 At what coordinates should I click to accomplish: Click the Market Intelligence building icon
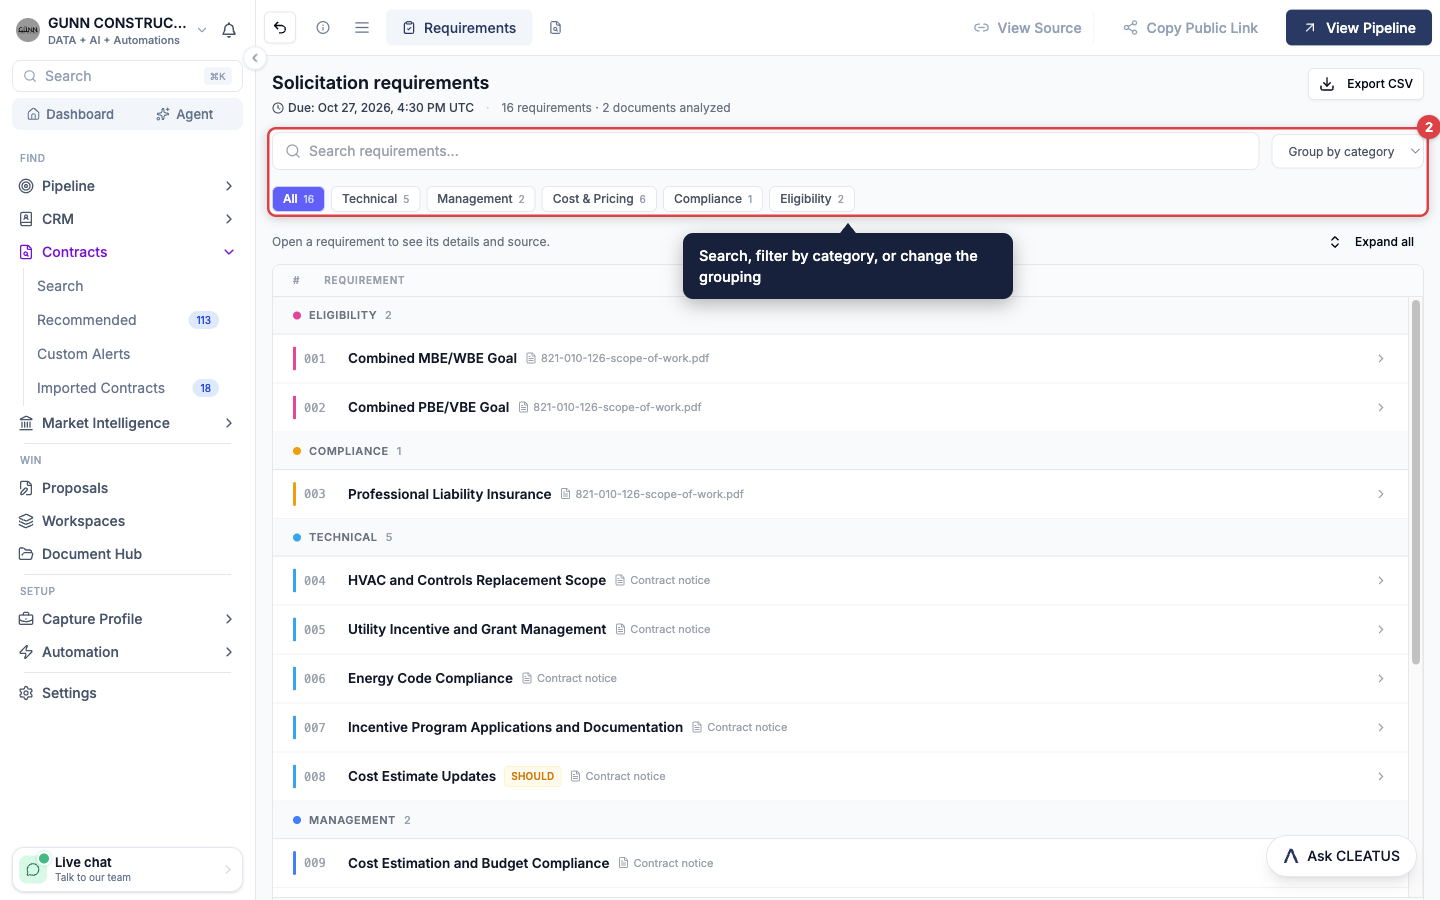click(26, 423)
